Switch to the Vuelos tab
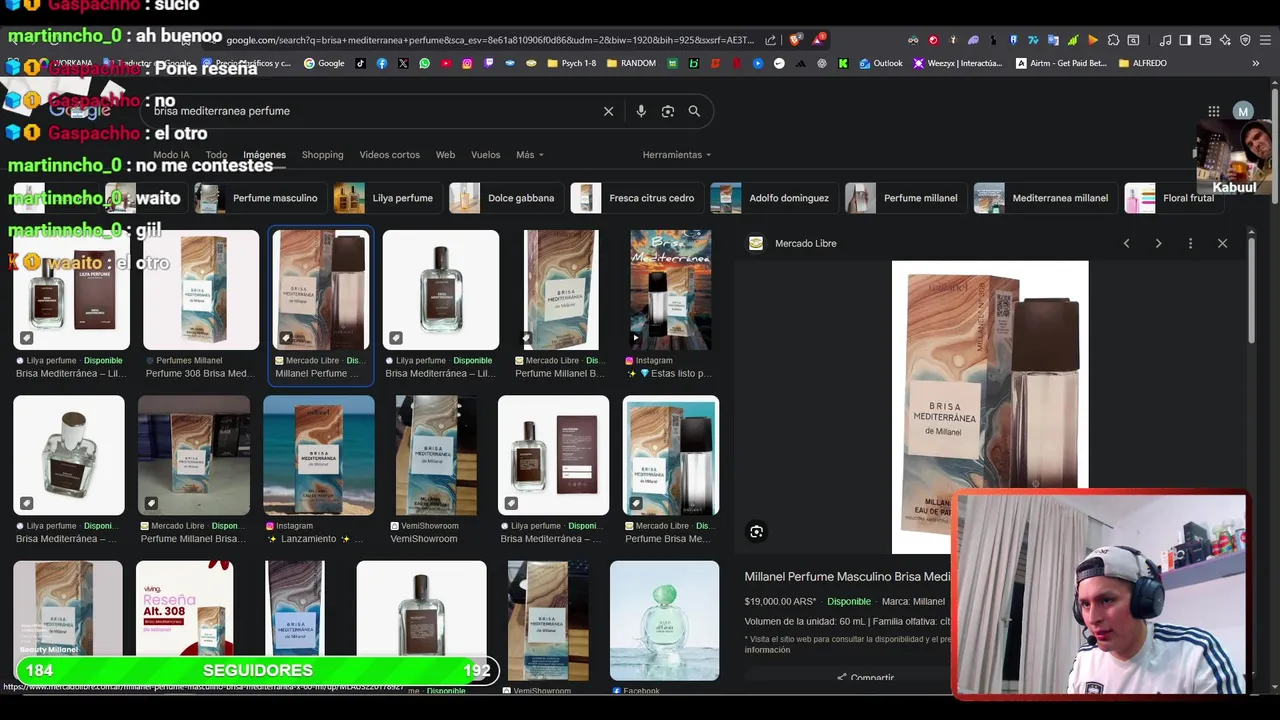 485,155
